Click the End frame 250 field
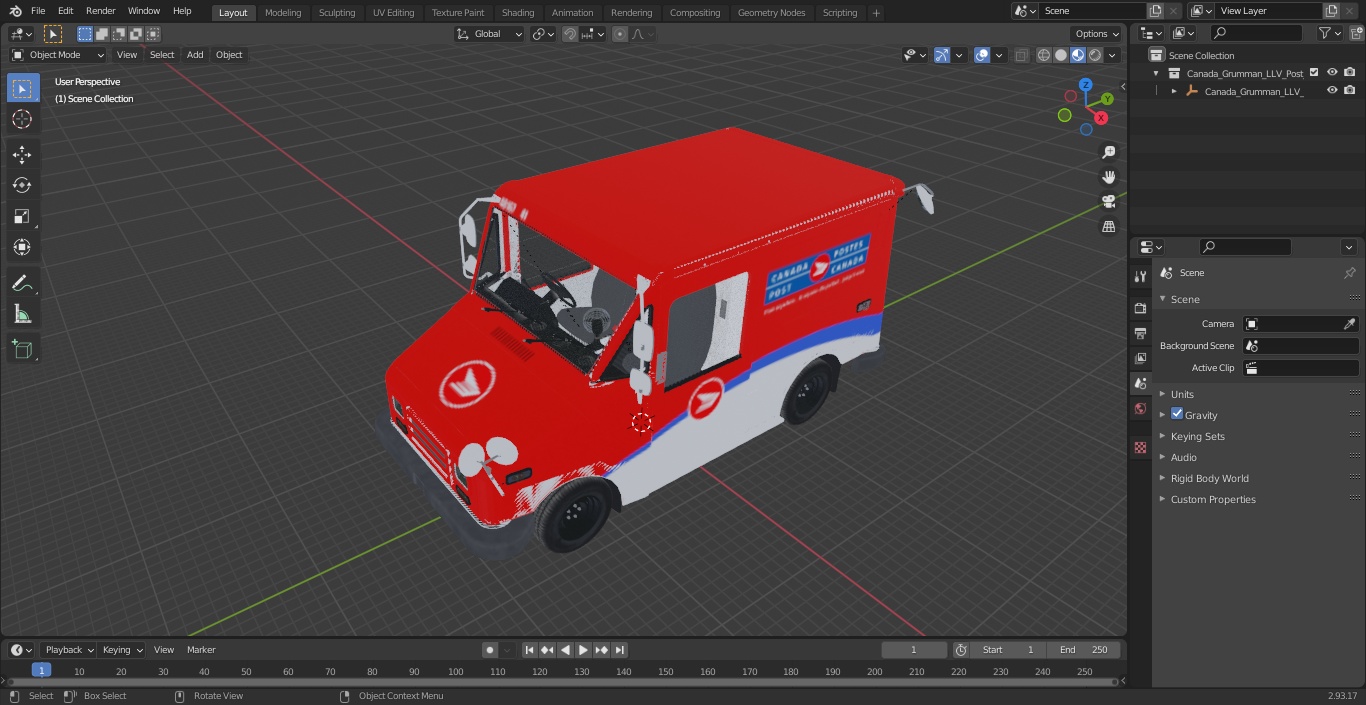Viewport: 1366px width, 705px height. [x=1084, y=650]
